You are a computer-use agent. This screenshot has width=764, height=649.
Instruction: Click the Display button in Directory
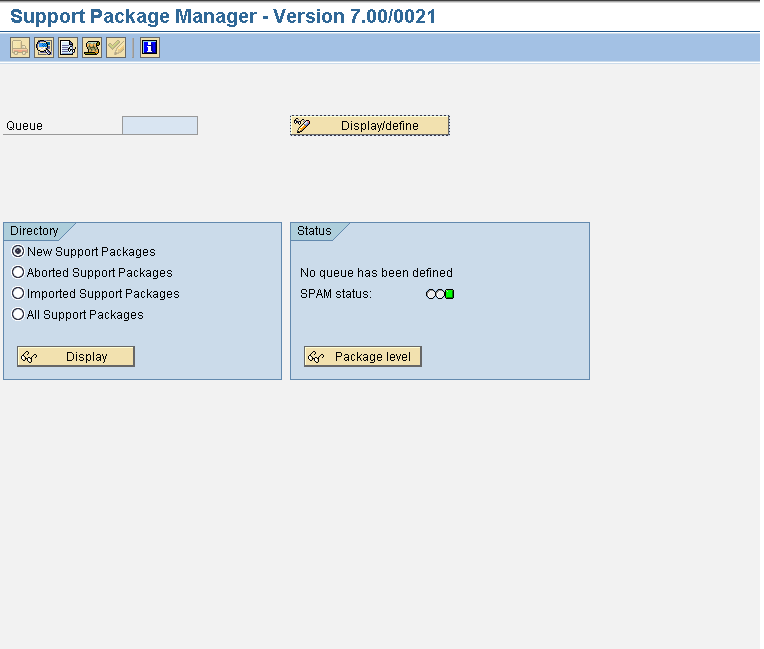point(76,357)
